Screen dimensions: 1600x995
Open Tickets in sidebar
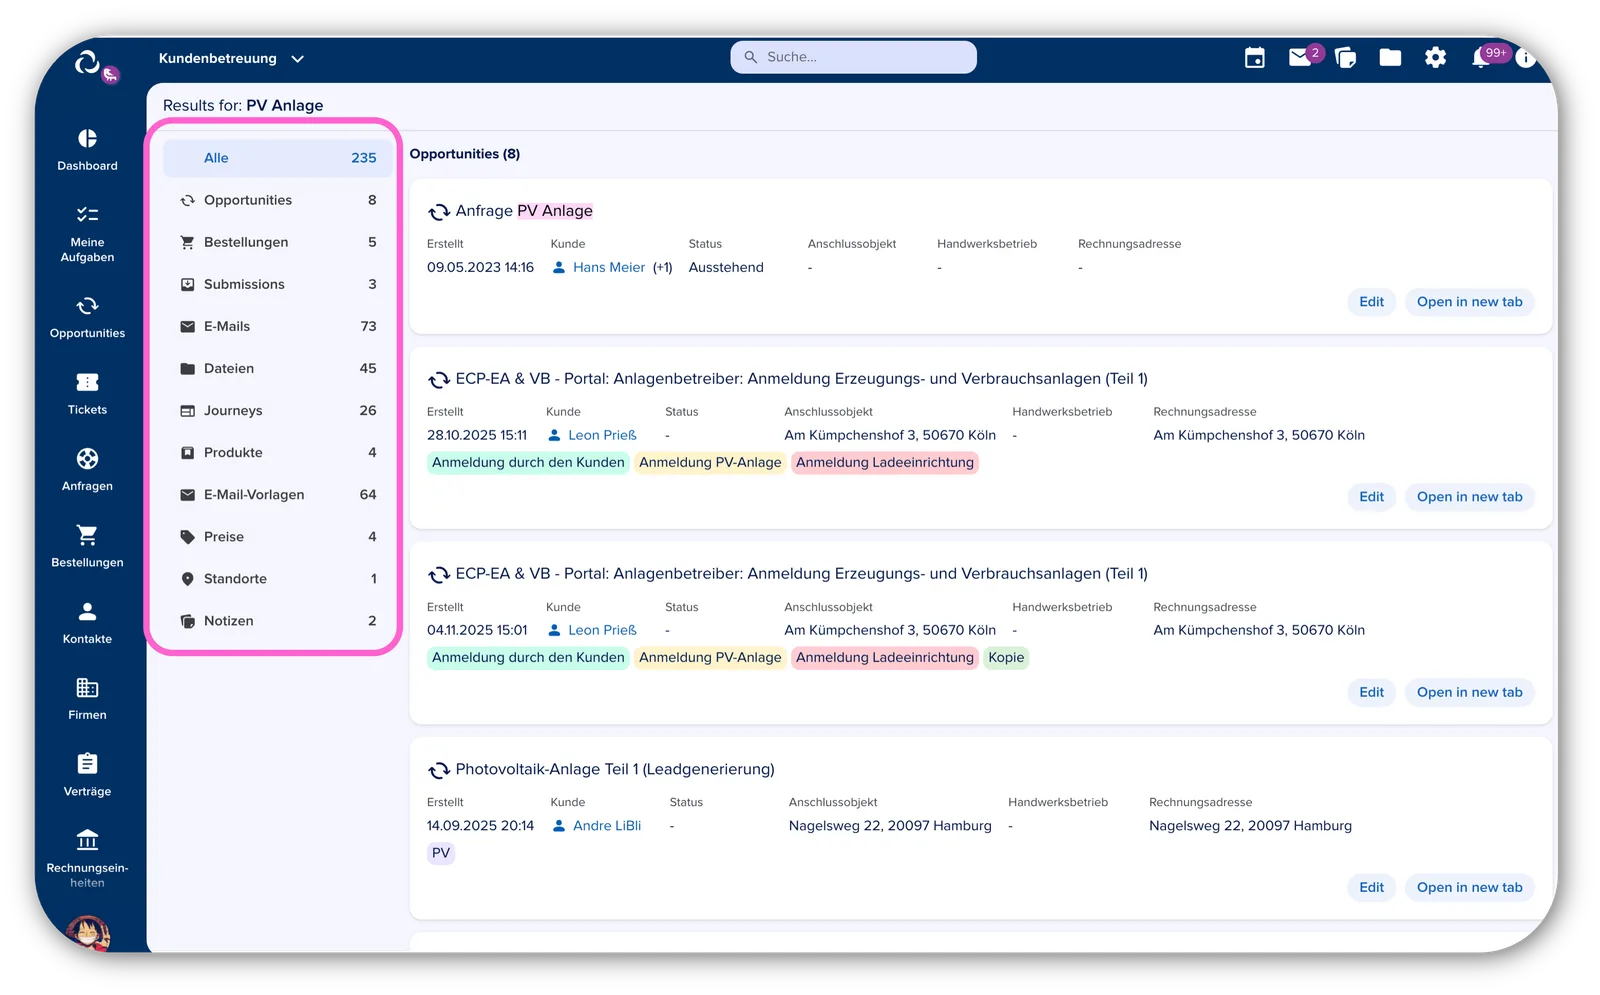(x=87, y=394)
